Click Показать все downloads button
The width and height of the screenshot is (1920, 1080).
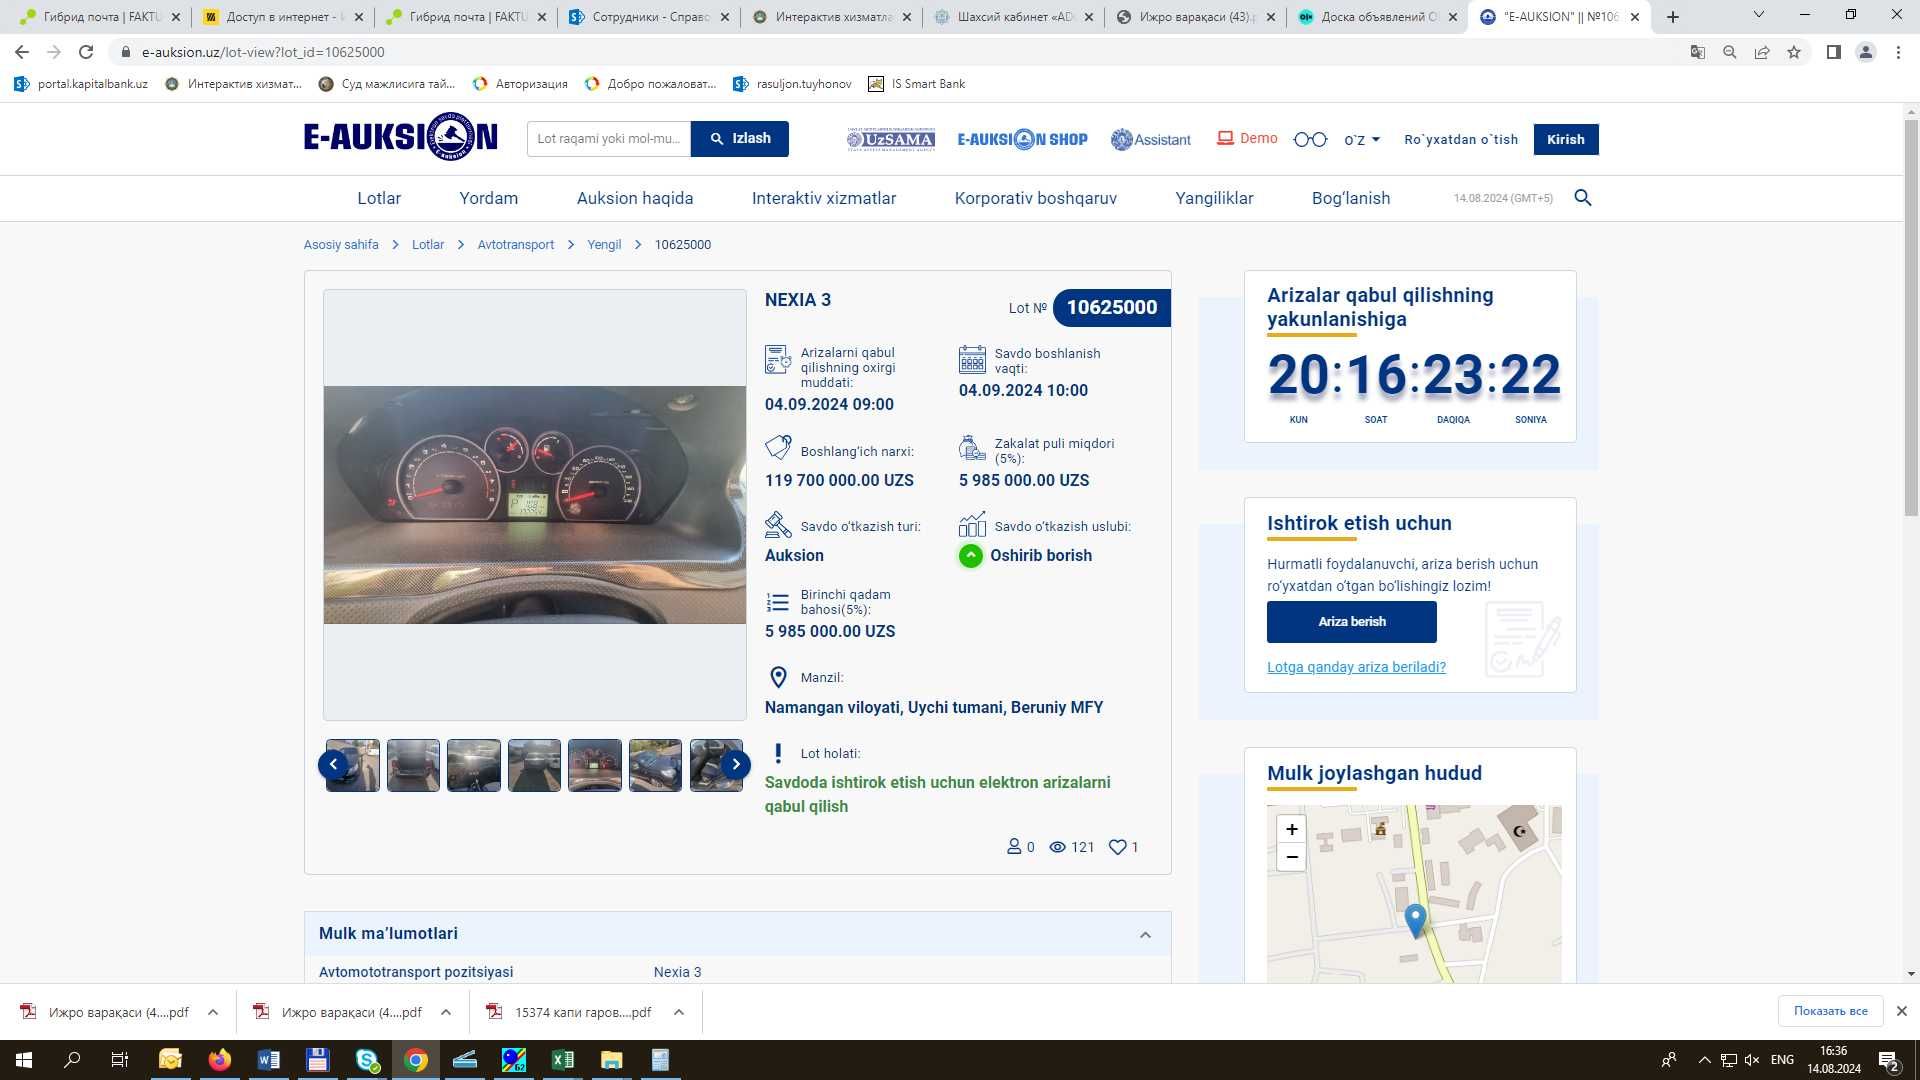1830,1011
